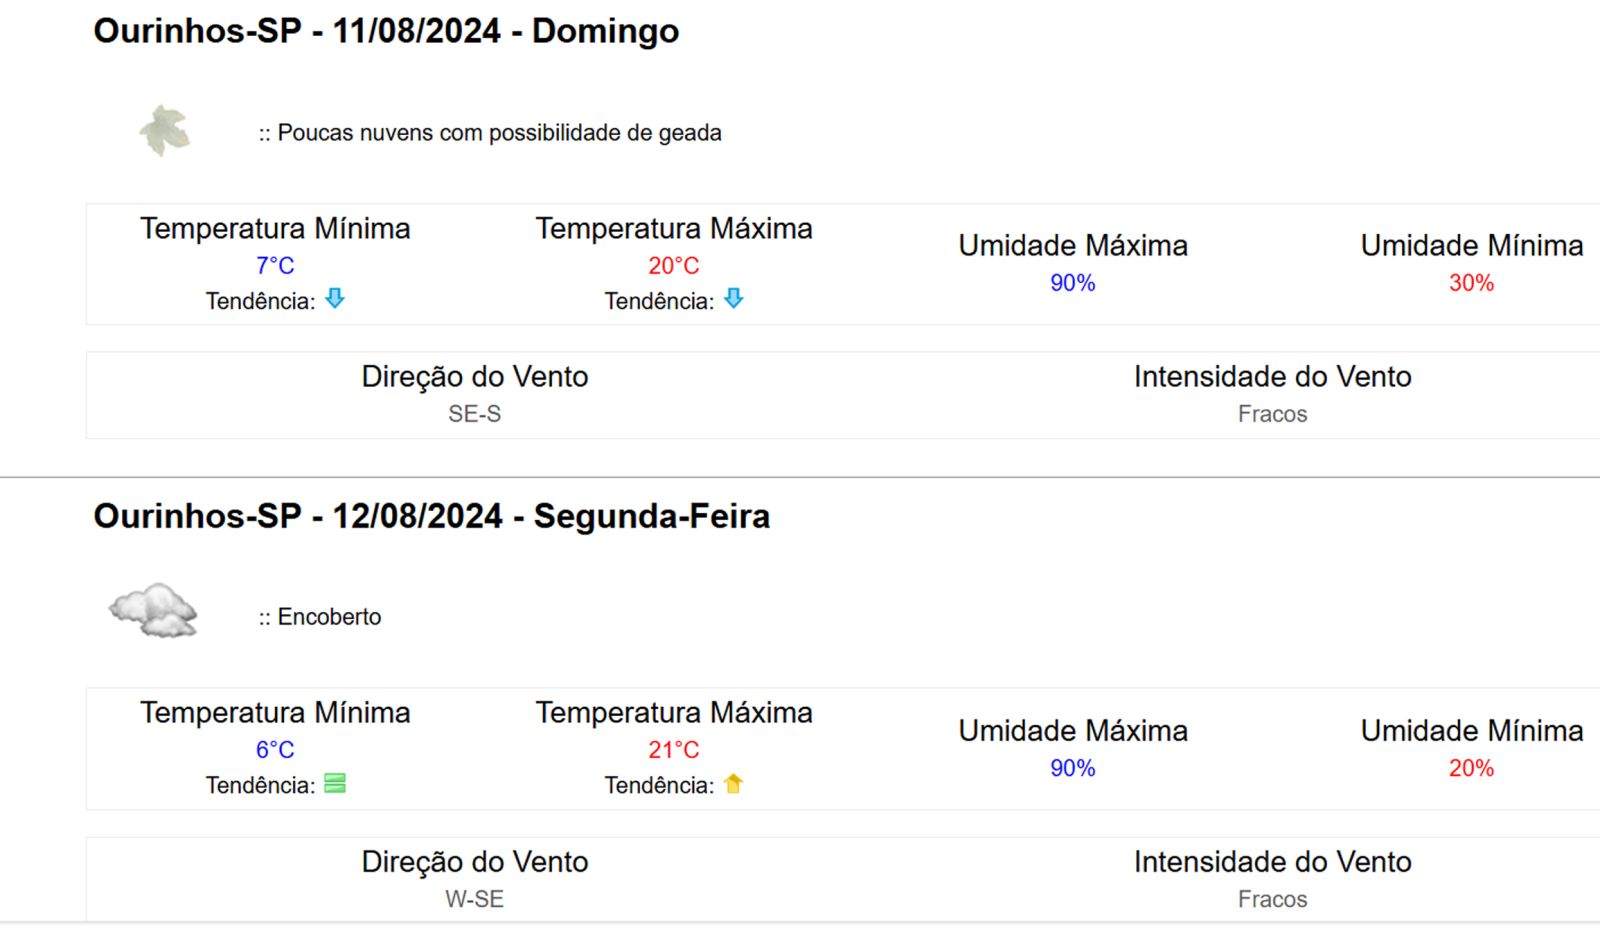This screenshot has height=925, width=1600.
Task: Select the Ourinhos-SP 11/08/2024 Domingo heading
Action: [386, 31]
